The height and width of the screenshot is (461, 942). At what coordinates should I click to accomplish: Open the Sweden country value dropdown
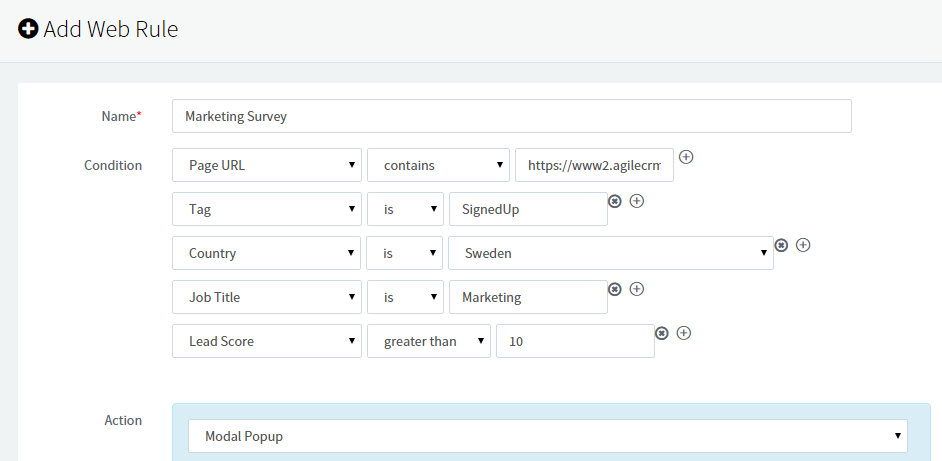611,253
